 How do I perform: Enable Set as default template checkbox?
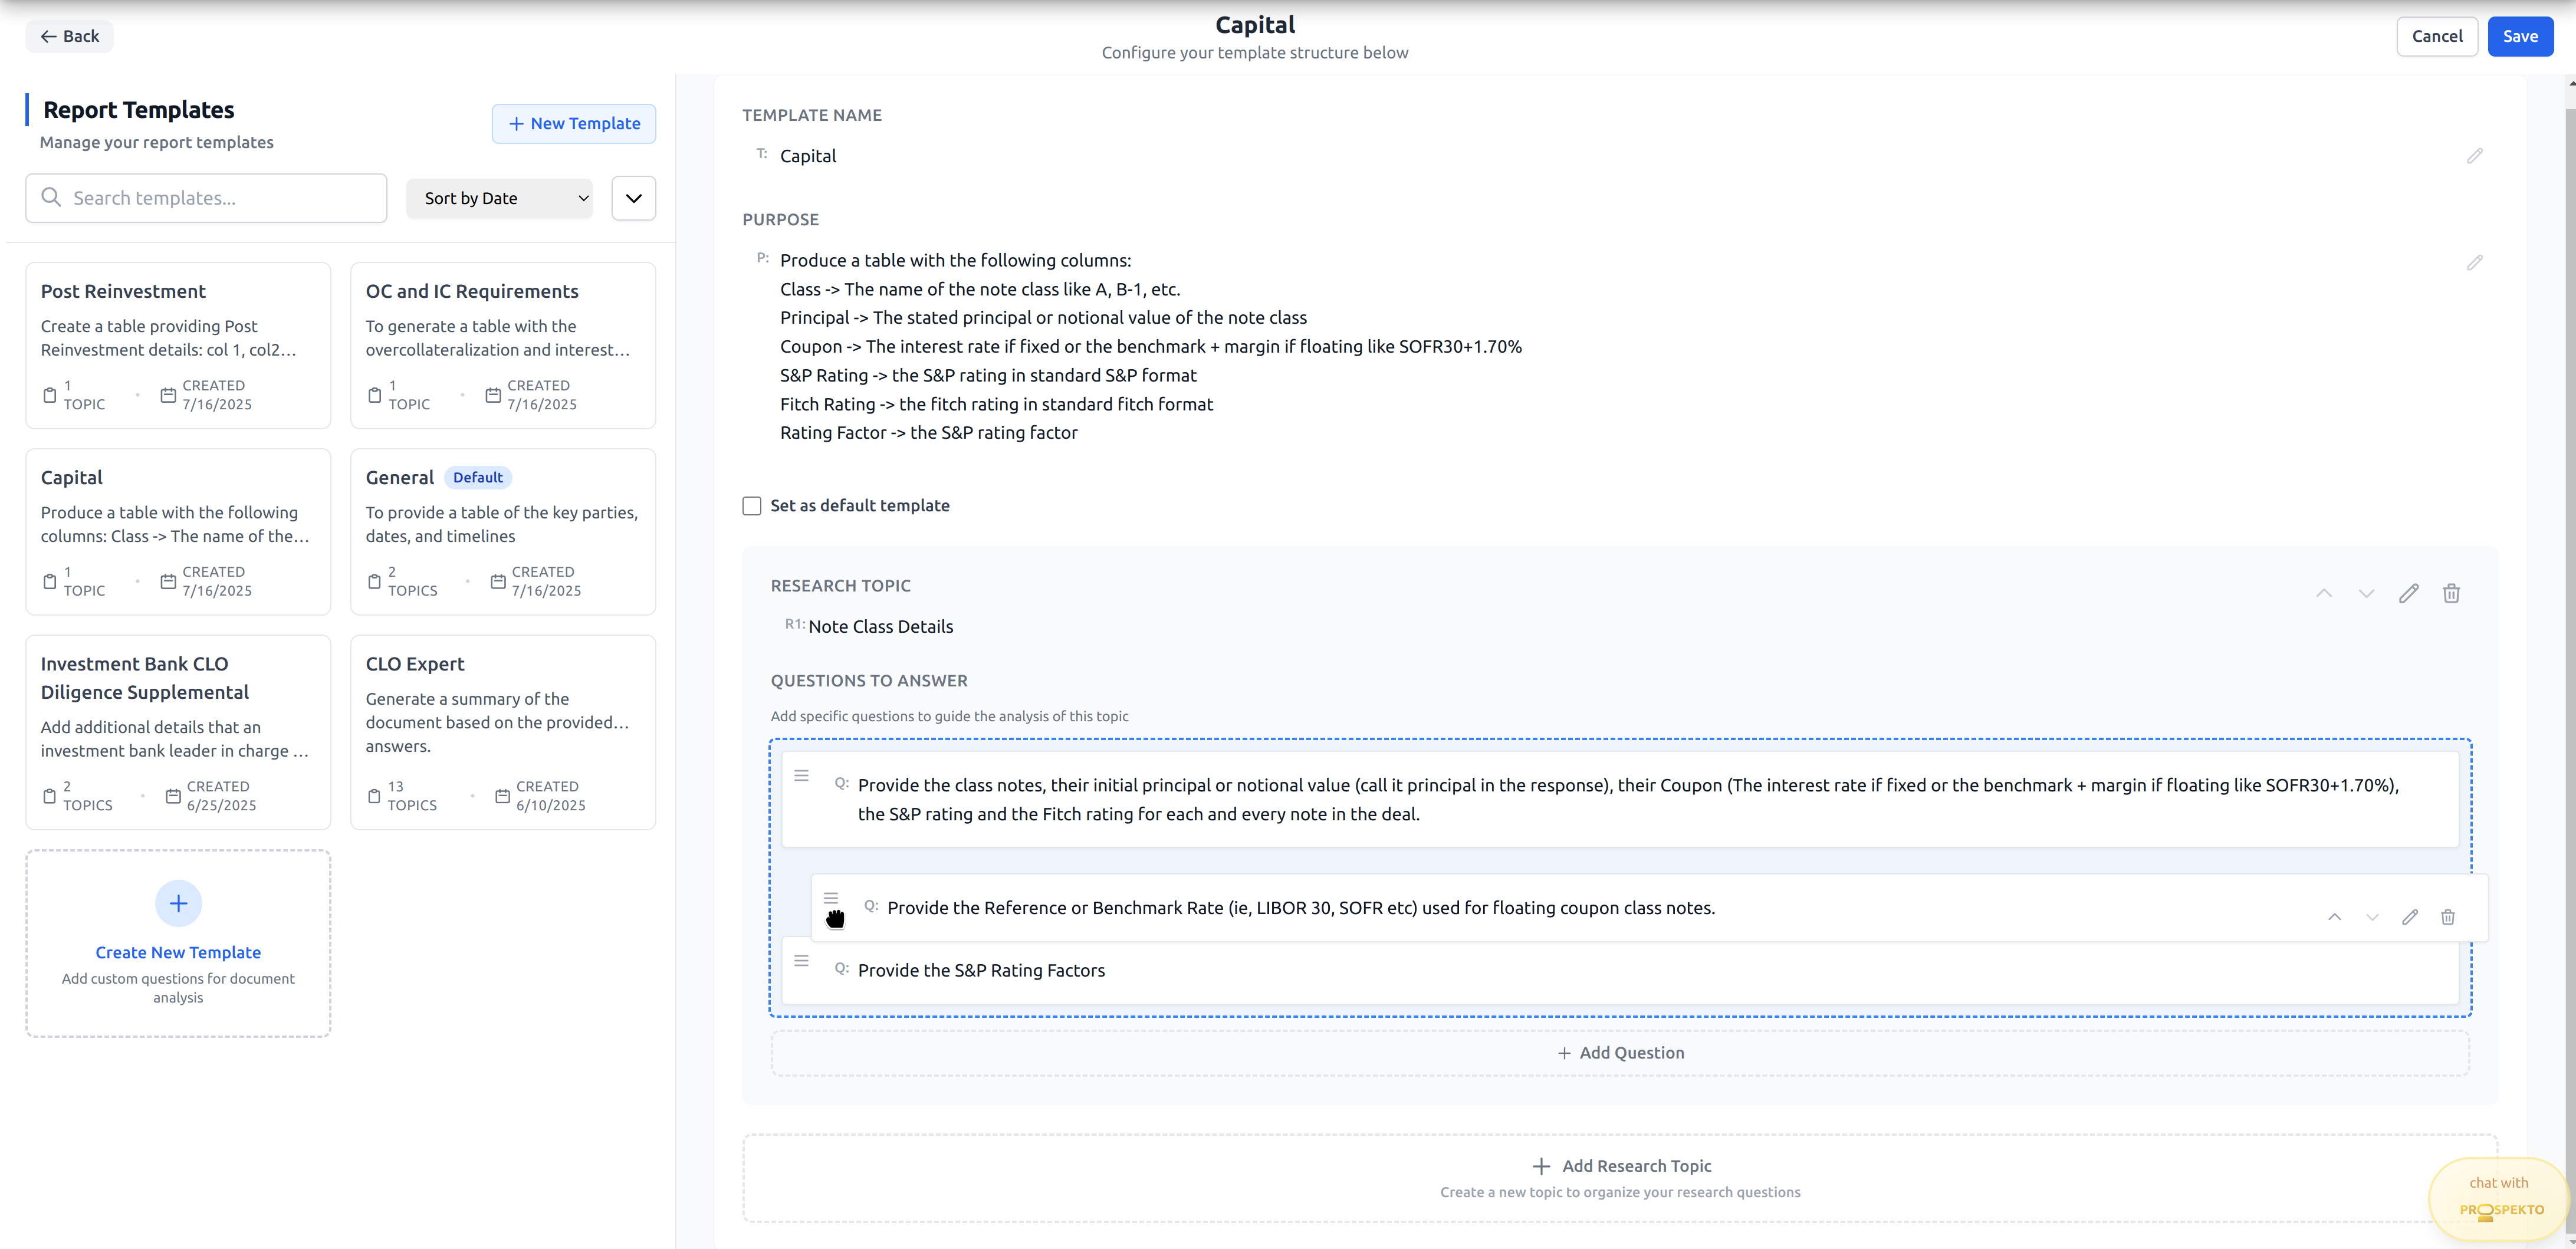pos(752,506)
